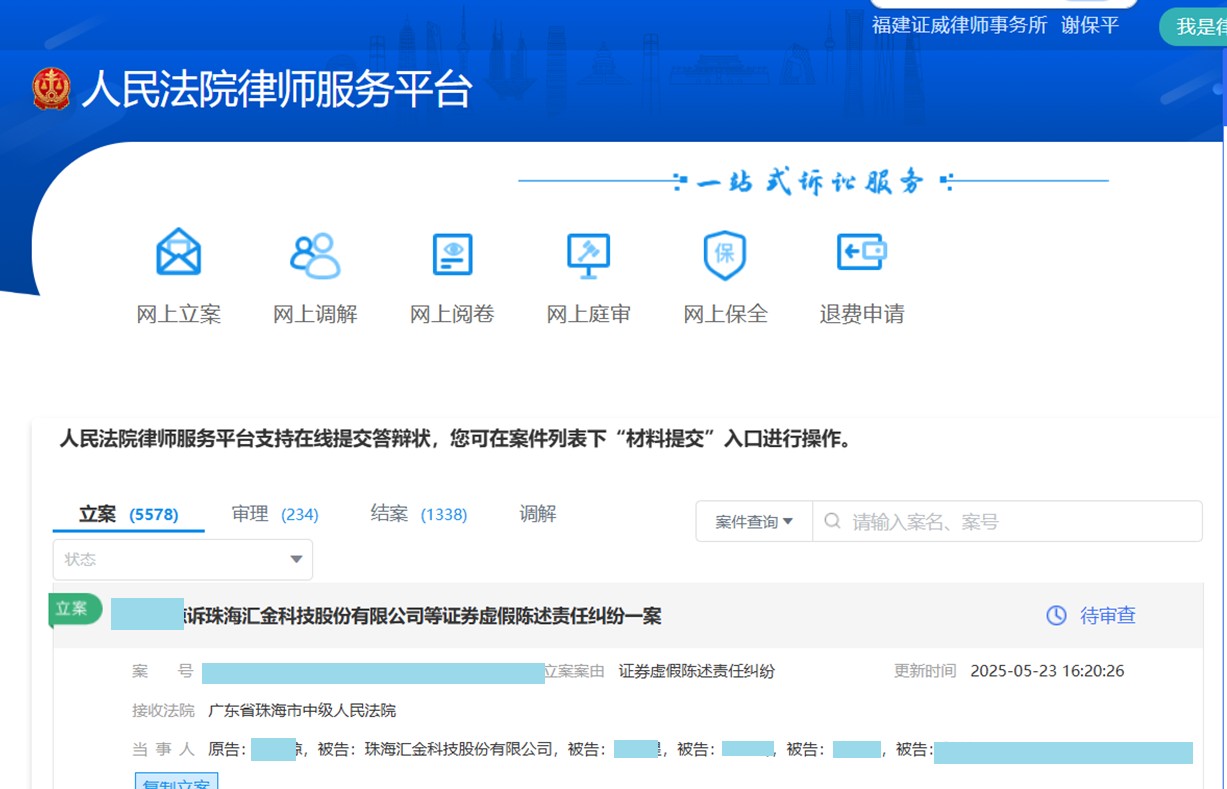Open the 网上庭审 gavel screen icon
This screenshot has height=789, width=1227.
click(x=588, y=255)
